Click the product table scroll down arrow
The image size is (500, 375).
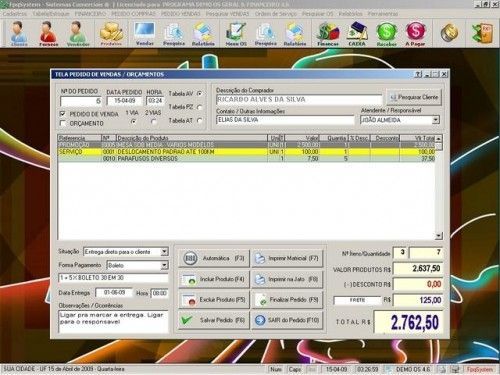(x=439, y=236)
